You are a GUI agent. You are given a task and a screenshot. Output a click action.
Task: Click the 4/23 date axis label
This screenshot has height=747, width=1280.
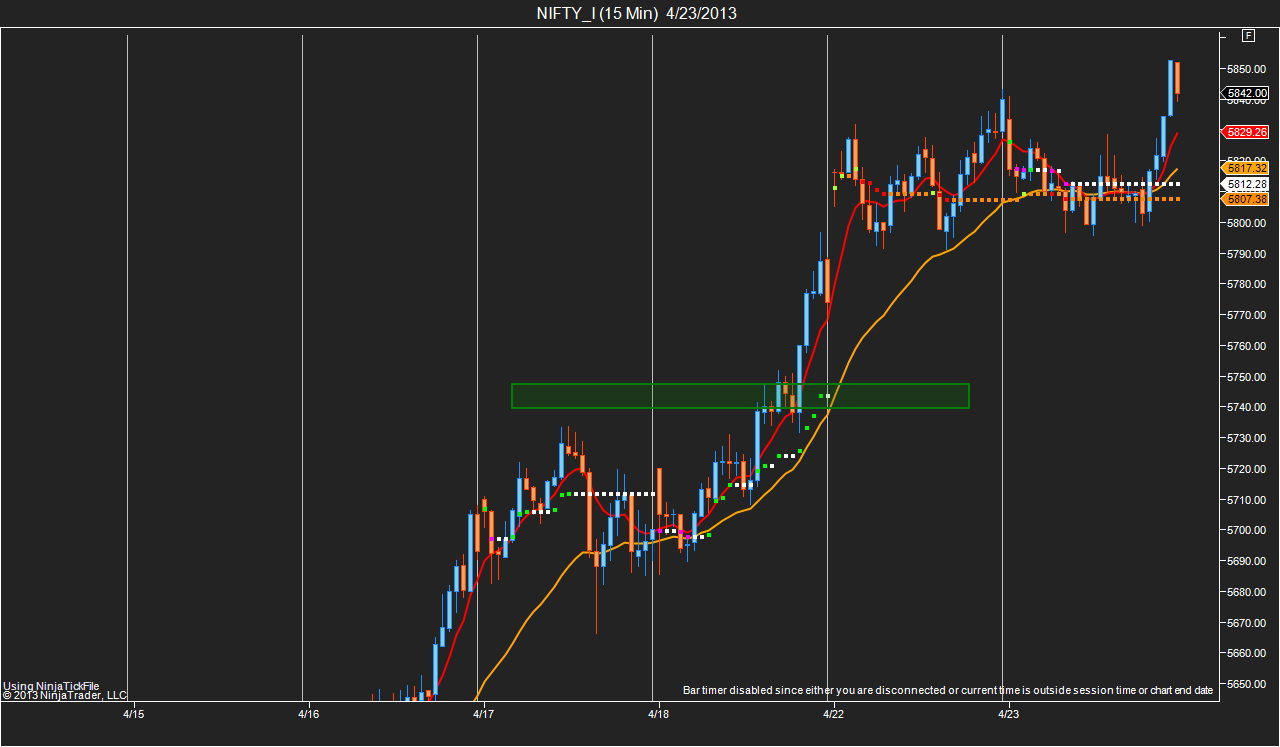1009,714
